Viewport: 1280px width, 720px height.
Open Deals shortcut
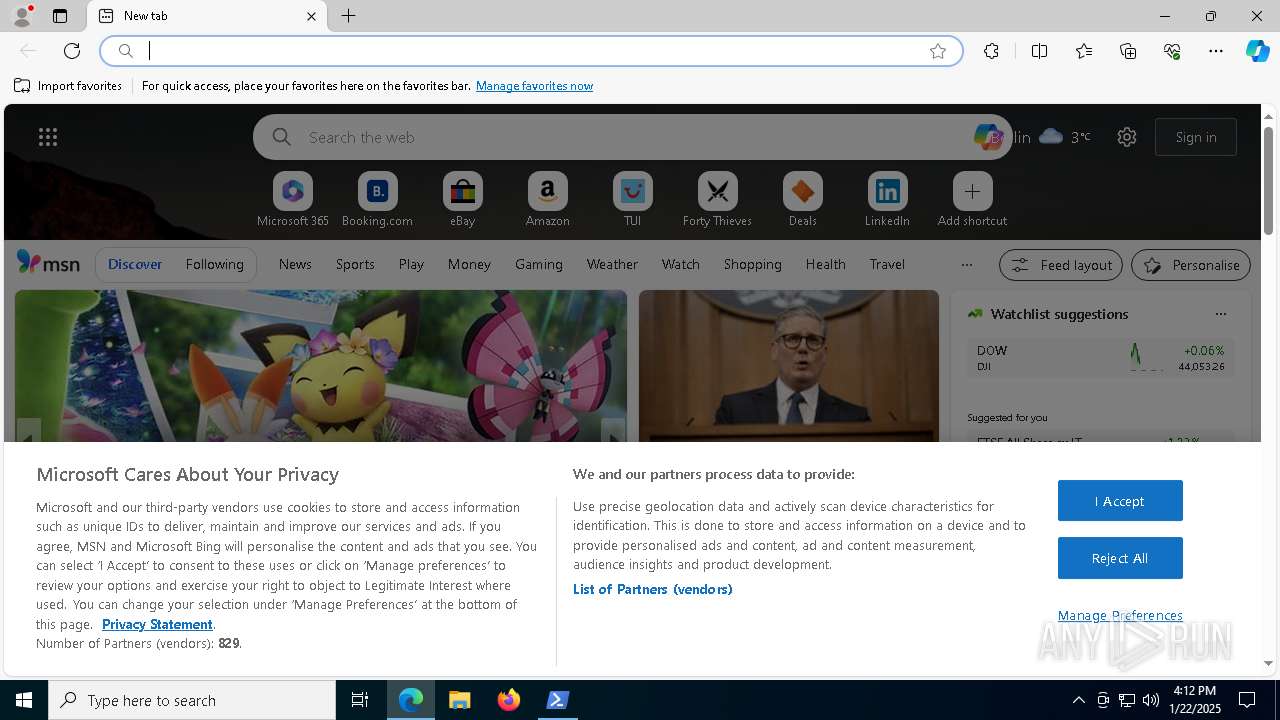[x=802, y=200]
